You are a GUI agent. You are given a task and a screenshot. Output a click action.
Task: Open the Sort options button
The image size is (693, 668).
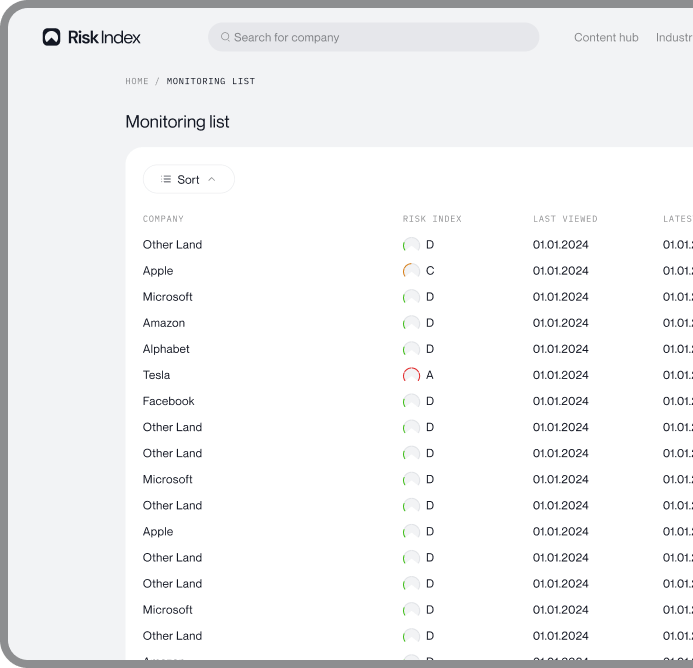coord(189,179)
